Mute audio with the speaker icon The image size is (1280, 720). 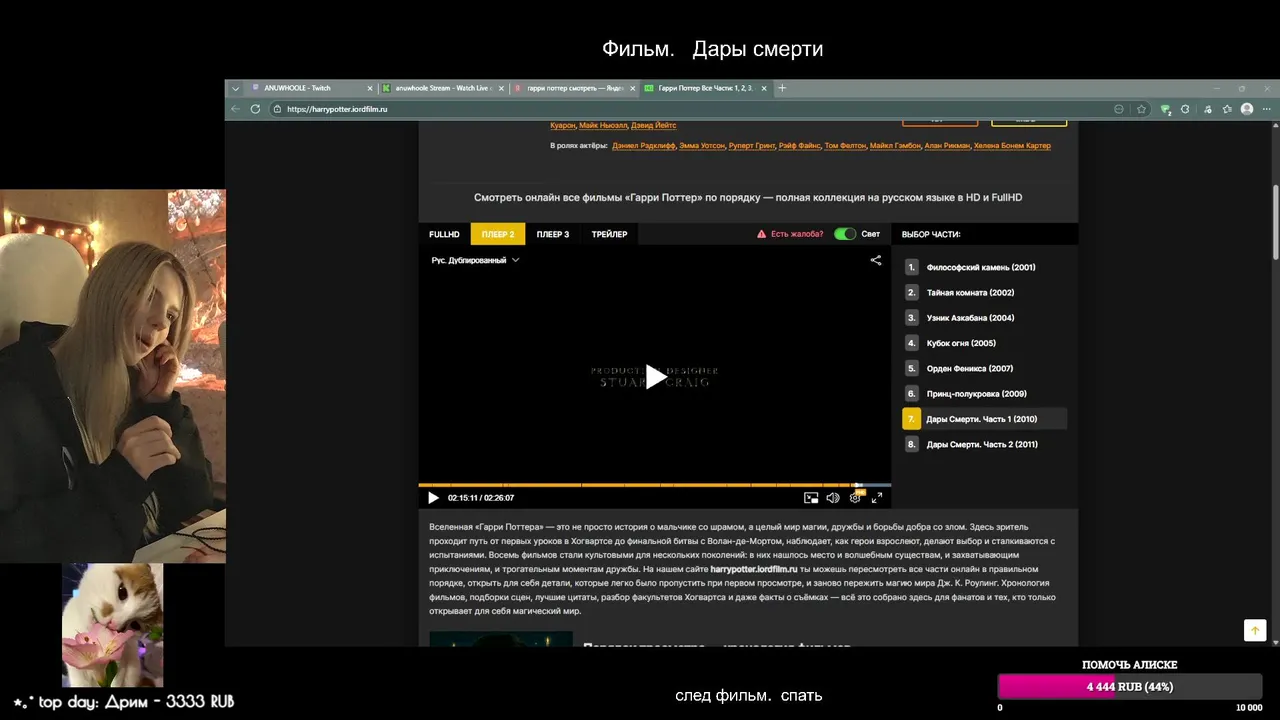click(x=833, y=498)
